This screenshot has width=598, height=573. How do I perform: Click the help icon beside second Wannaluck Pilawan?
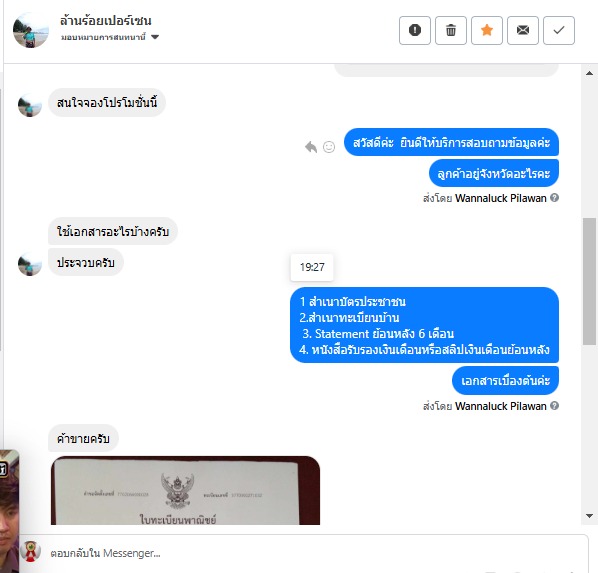click(x=555, y=406)
